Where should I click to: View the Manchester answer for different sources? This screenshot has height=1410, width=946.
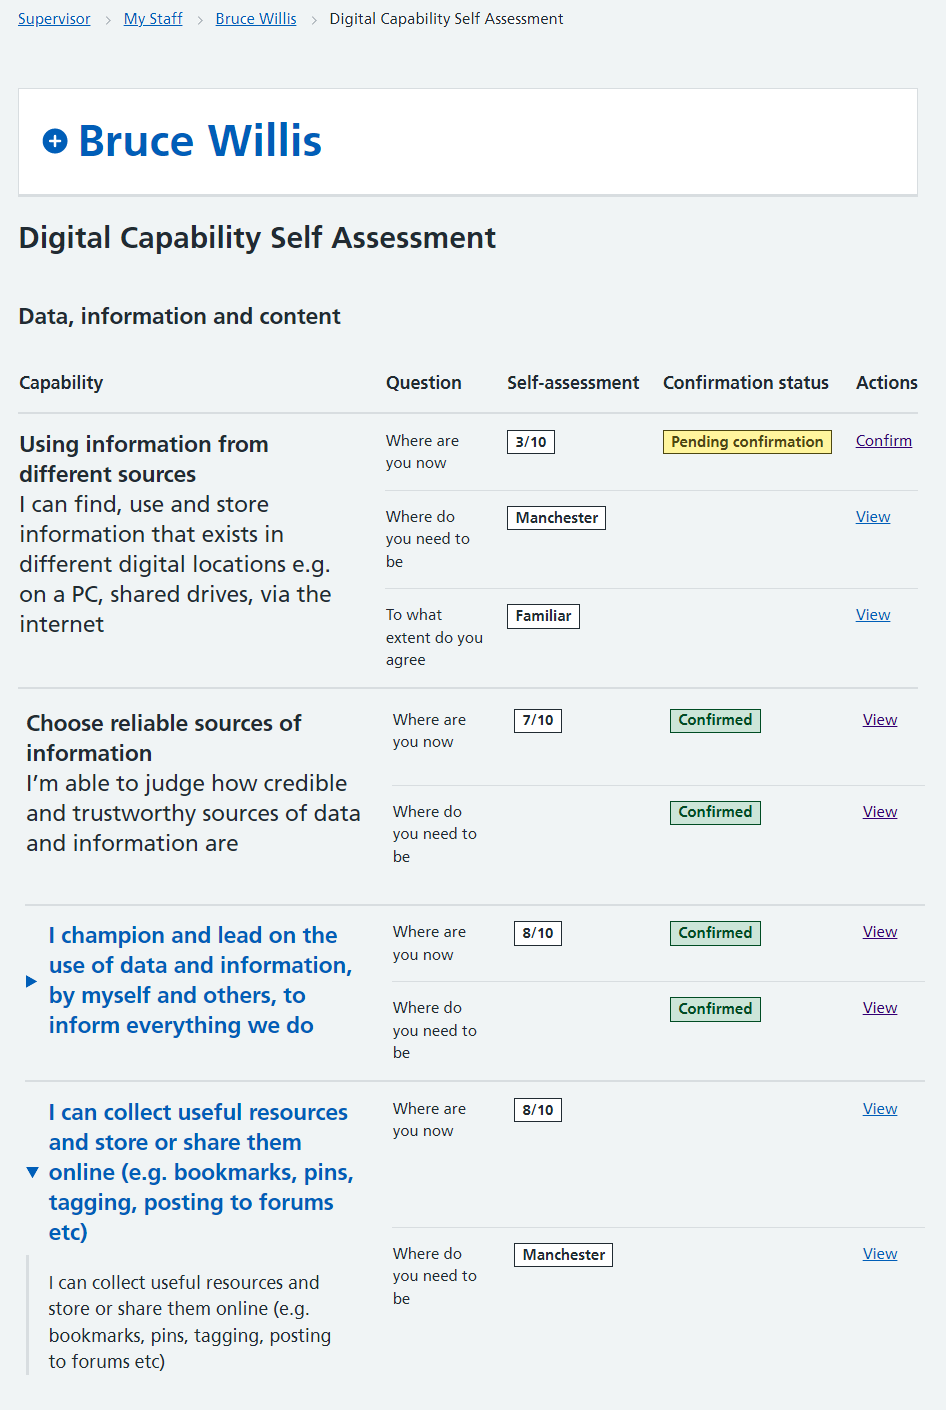click(873, 517)
